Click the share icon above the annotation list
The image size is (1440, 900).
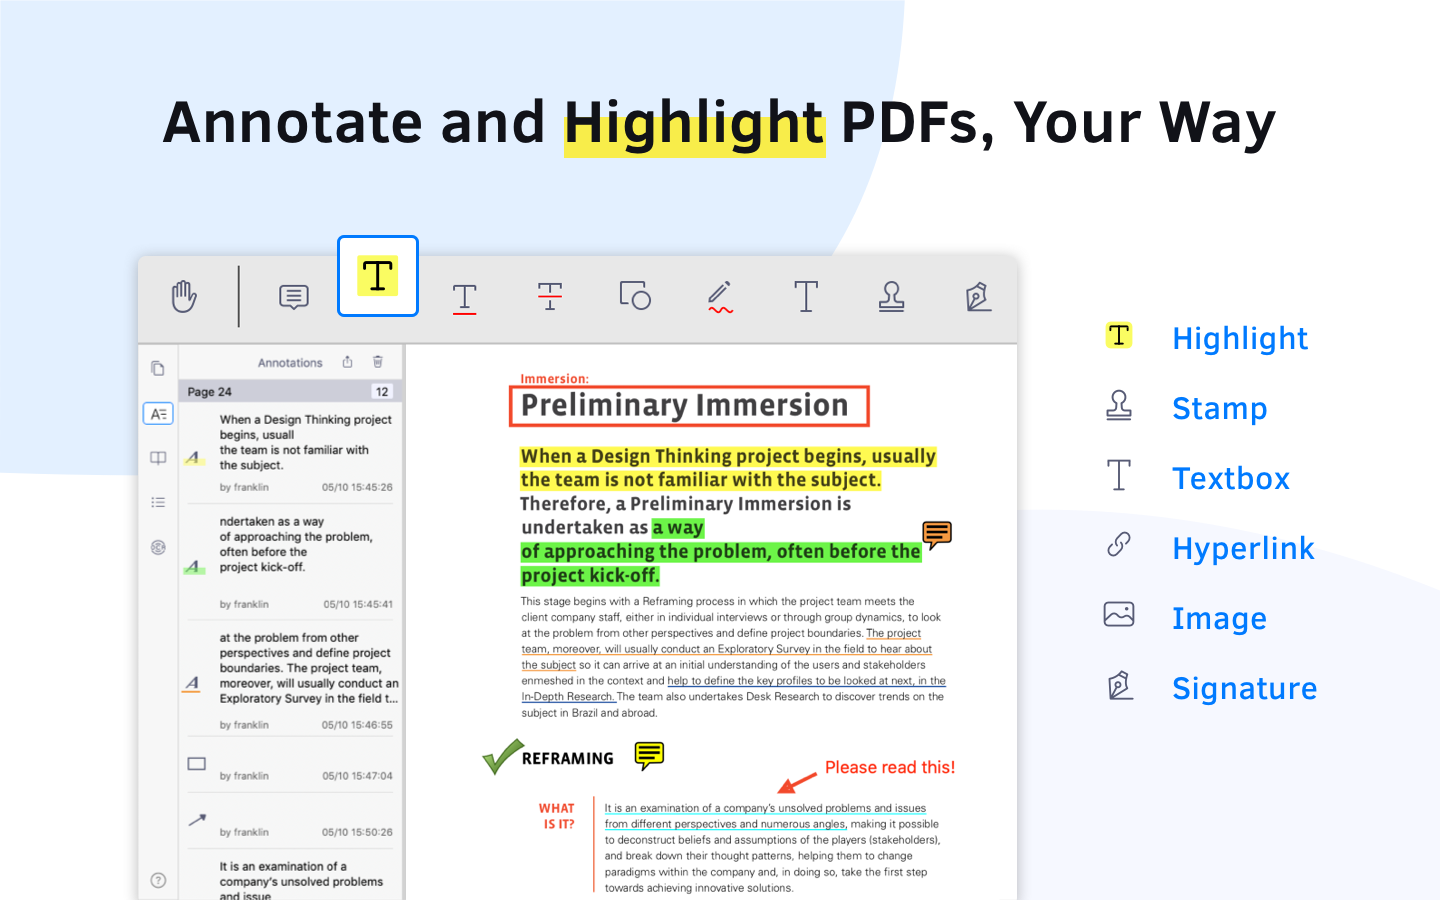[x=347, y=362]
